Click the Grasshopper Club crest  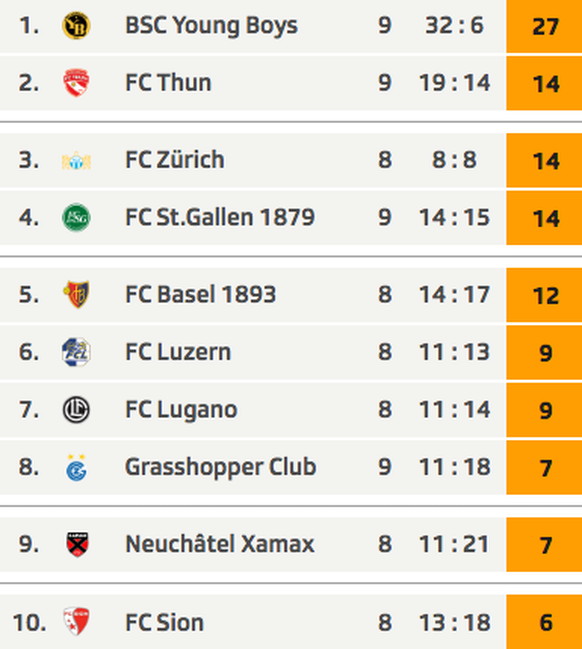[x=76, y=468]
